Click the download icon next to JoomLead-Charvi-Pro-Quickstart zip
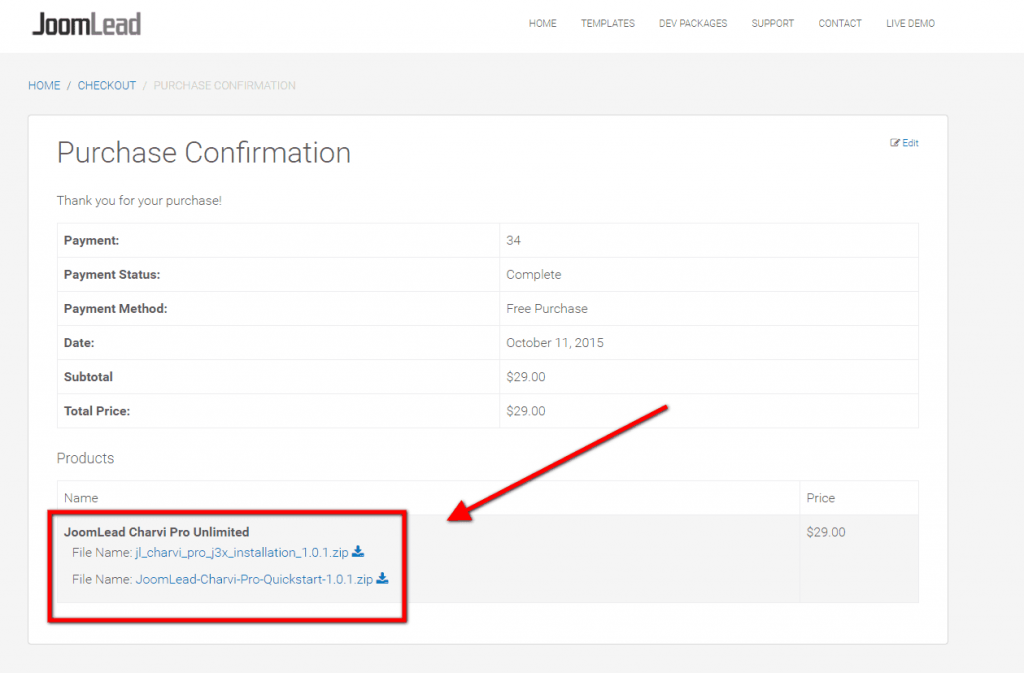1024x673 pixels. point(384,579)
